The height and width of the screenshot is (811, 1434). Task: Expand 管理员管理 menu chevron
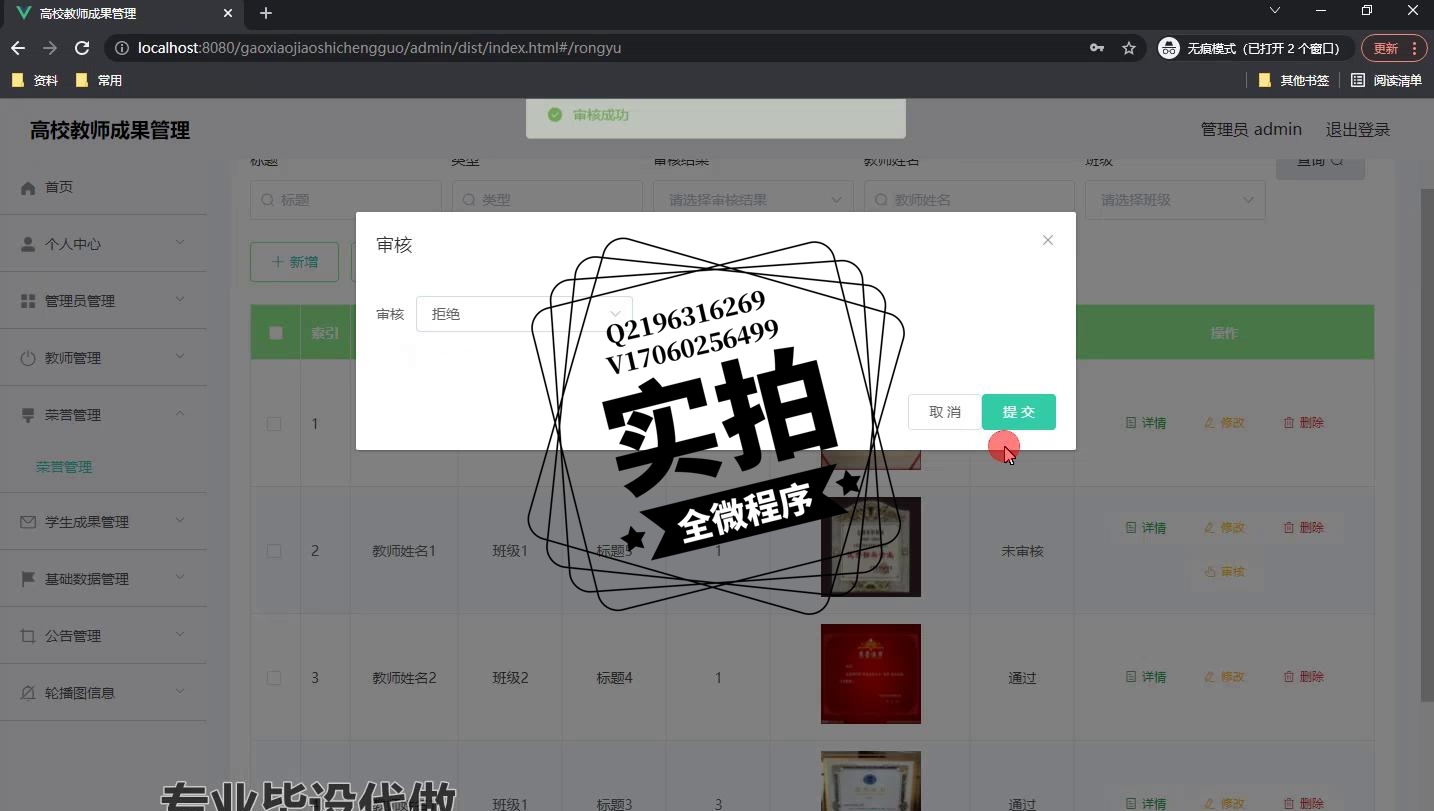coord(180,300)
